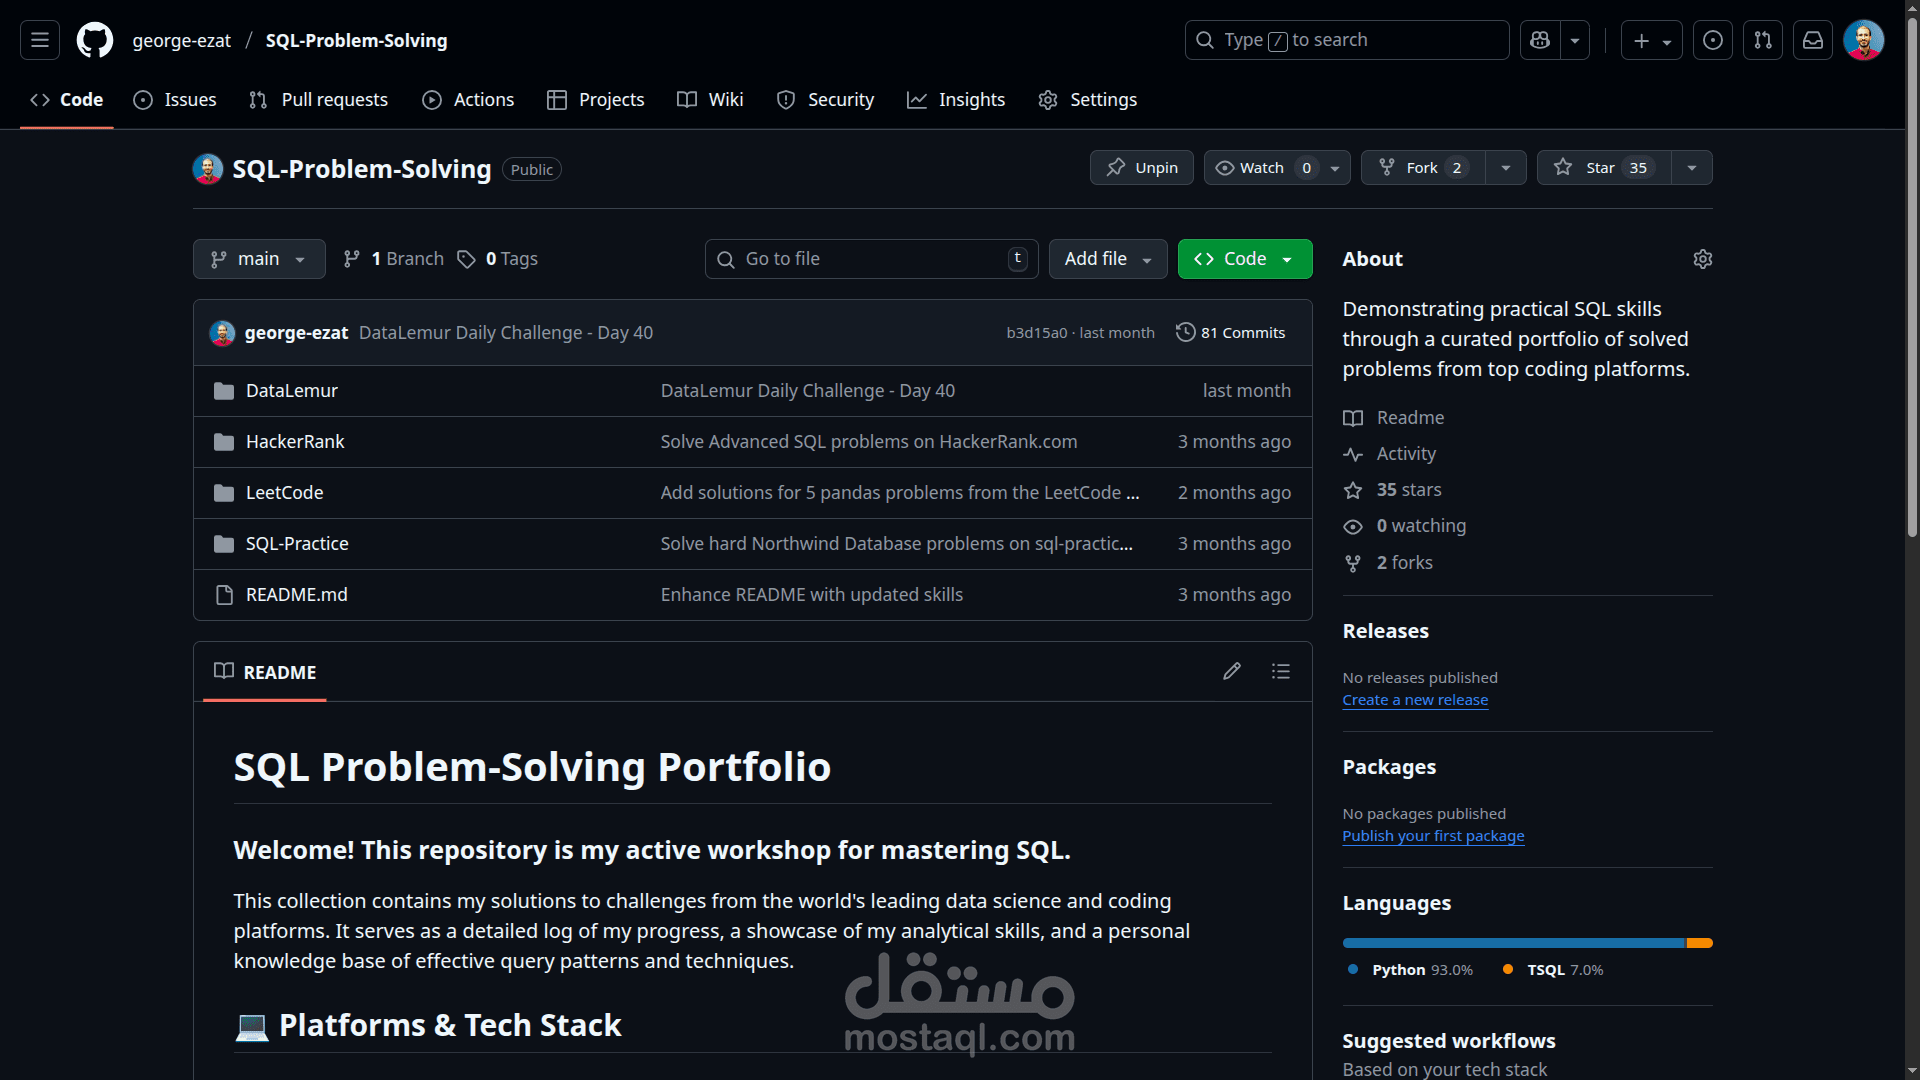
Task: Click the tag icon beside 0 Tags
Action: pos(466,259)
